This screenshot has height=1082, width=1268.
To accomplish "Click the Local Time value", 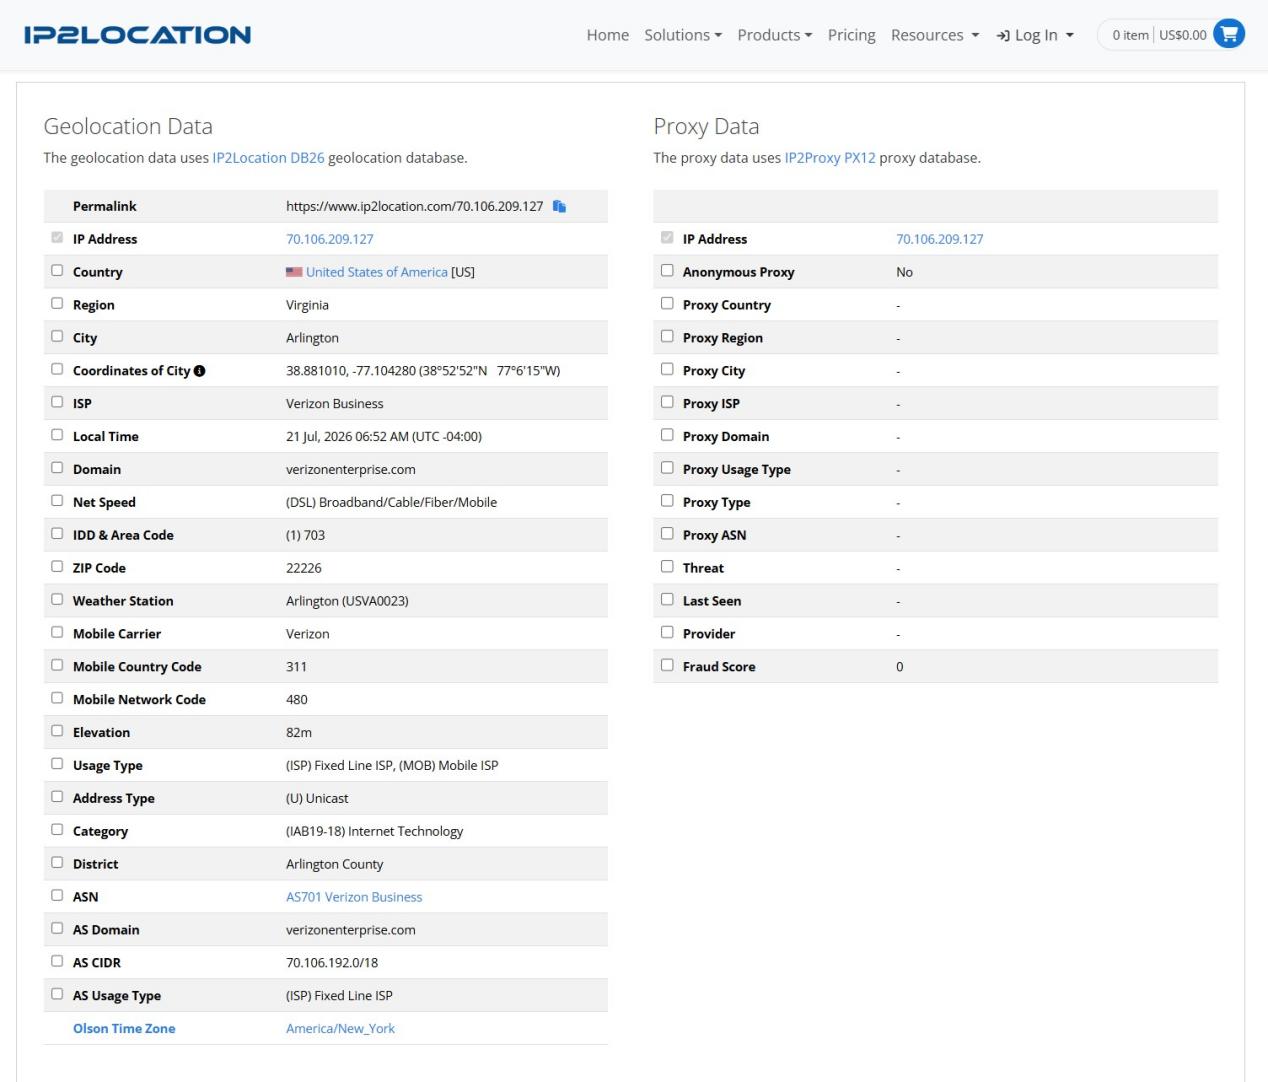I will pos(384,437).
